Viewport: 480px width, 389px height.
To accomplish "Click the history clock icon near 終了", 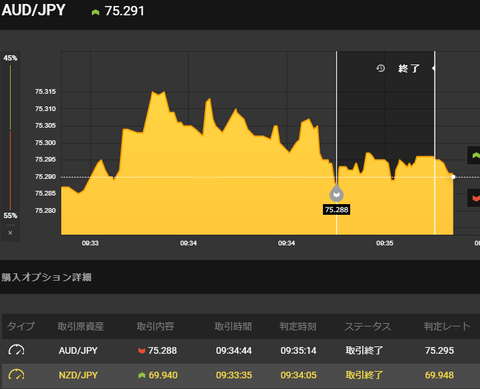I will tap(380, 68).
